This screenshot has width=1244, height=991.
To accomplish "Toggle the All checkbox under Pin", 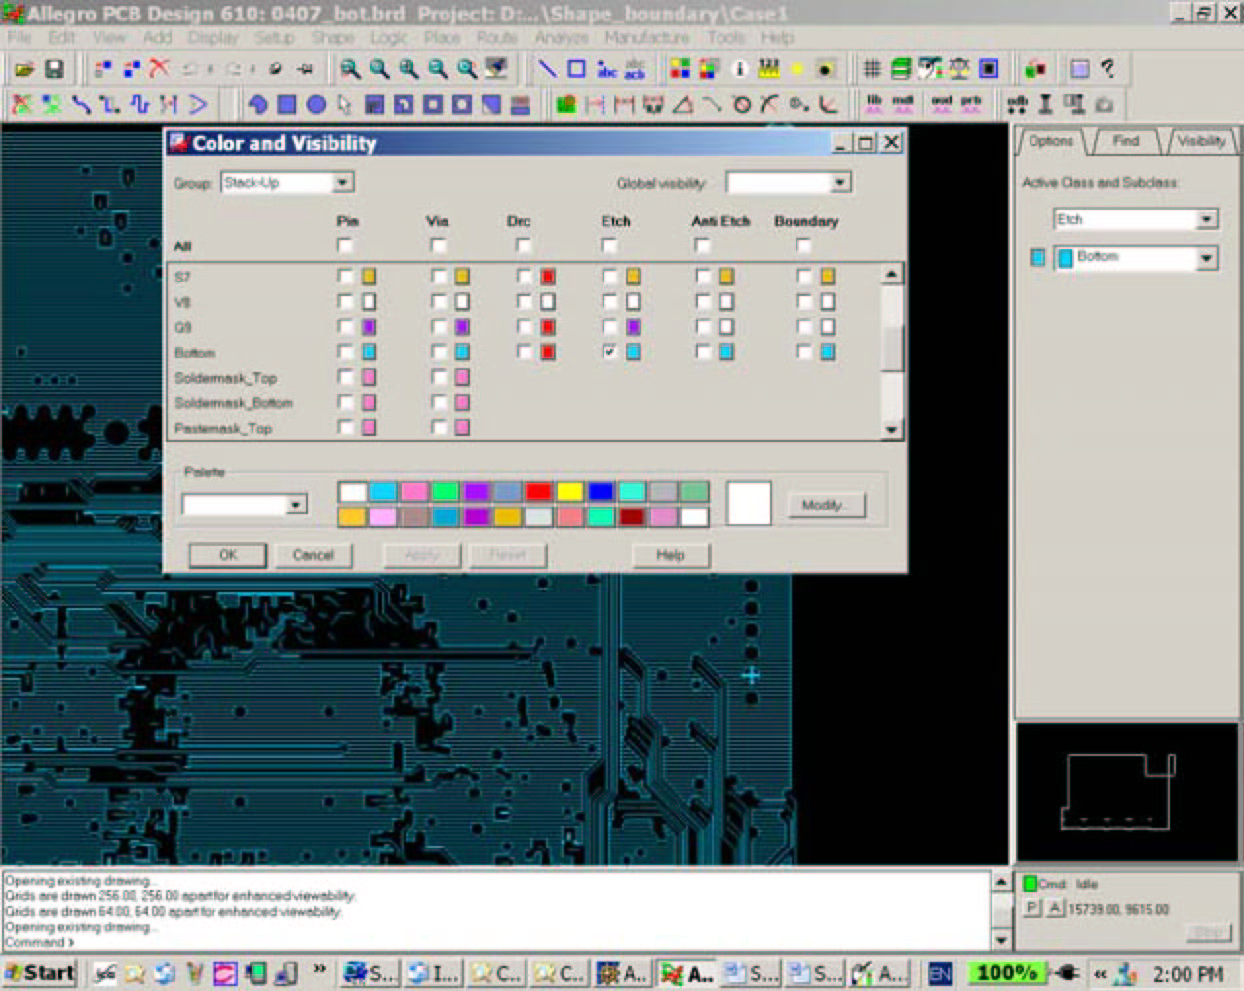I will click(x=345, y=246).
